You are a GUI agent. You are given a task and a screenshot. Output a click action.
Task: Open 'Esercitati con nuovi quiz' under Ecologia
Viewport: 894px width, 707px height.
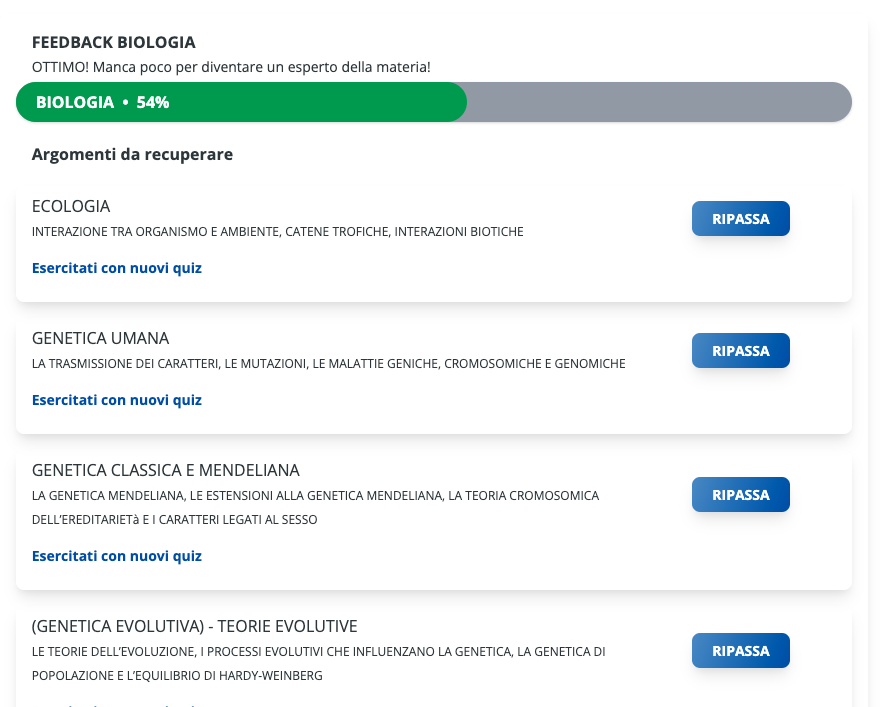117,268
